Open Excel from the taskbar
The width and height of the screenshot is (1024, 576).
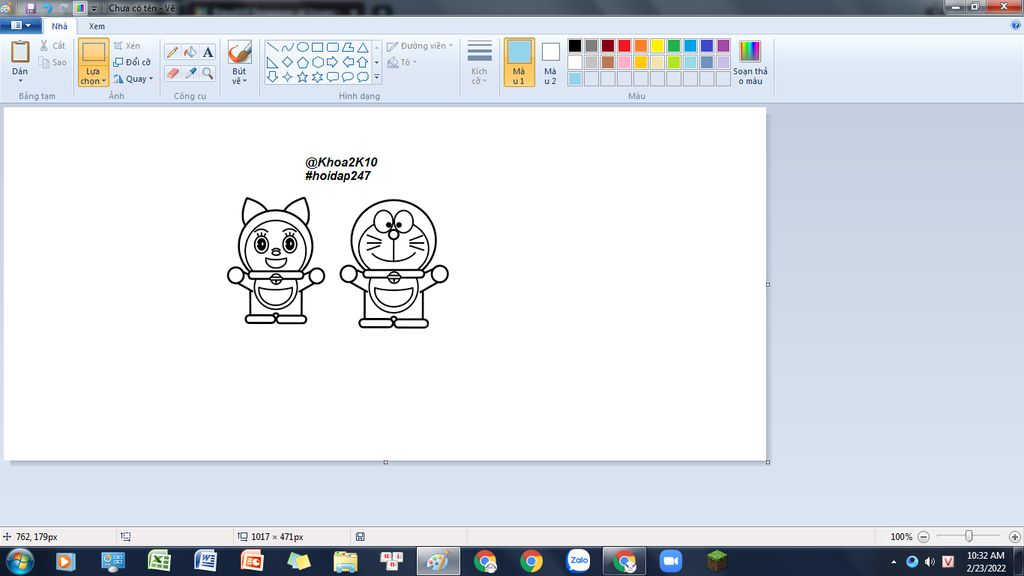159,561
